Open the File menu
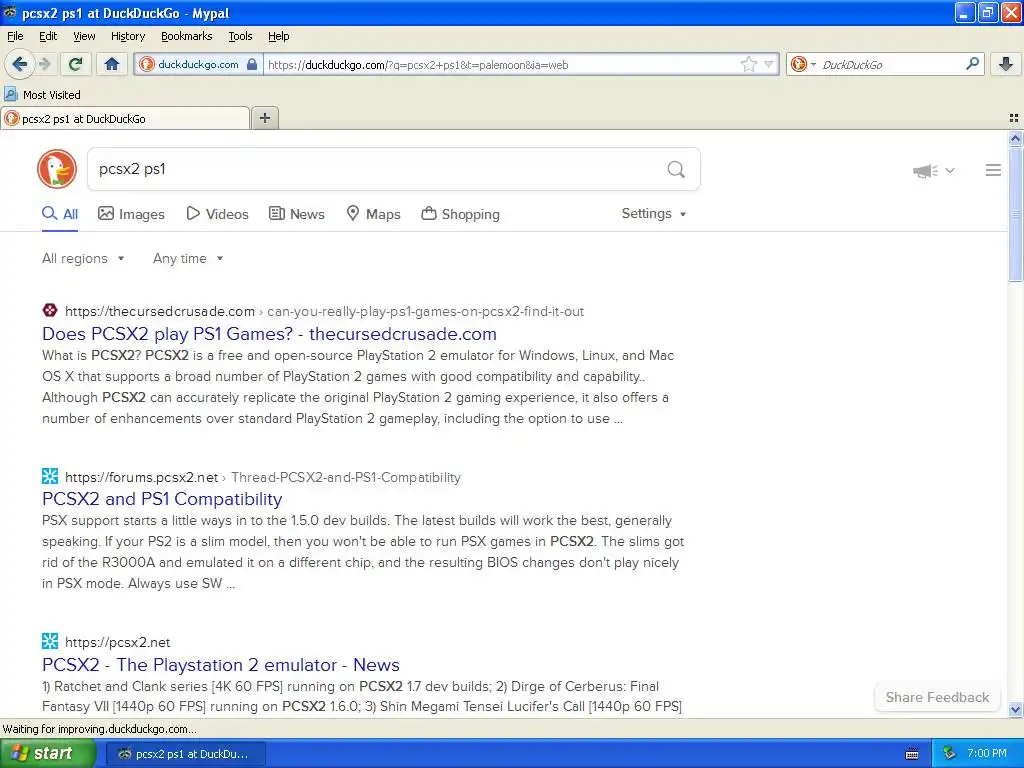1024x768 pixels. tap(15, 36)
